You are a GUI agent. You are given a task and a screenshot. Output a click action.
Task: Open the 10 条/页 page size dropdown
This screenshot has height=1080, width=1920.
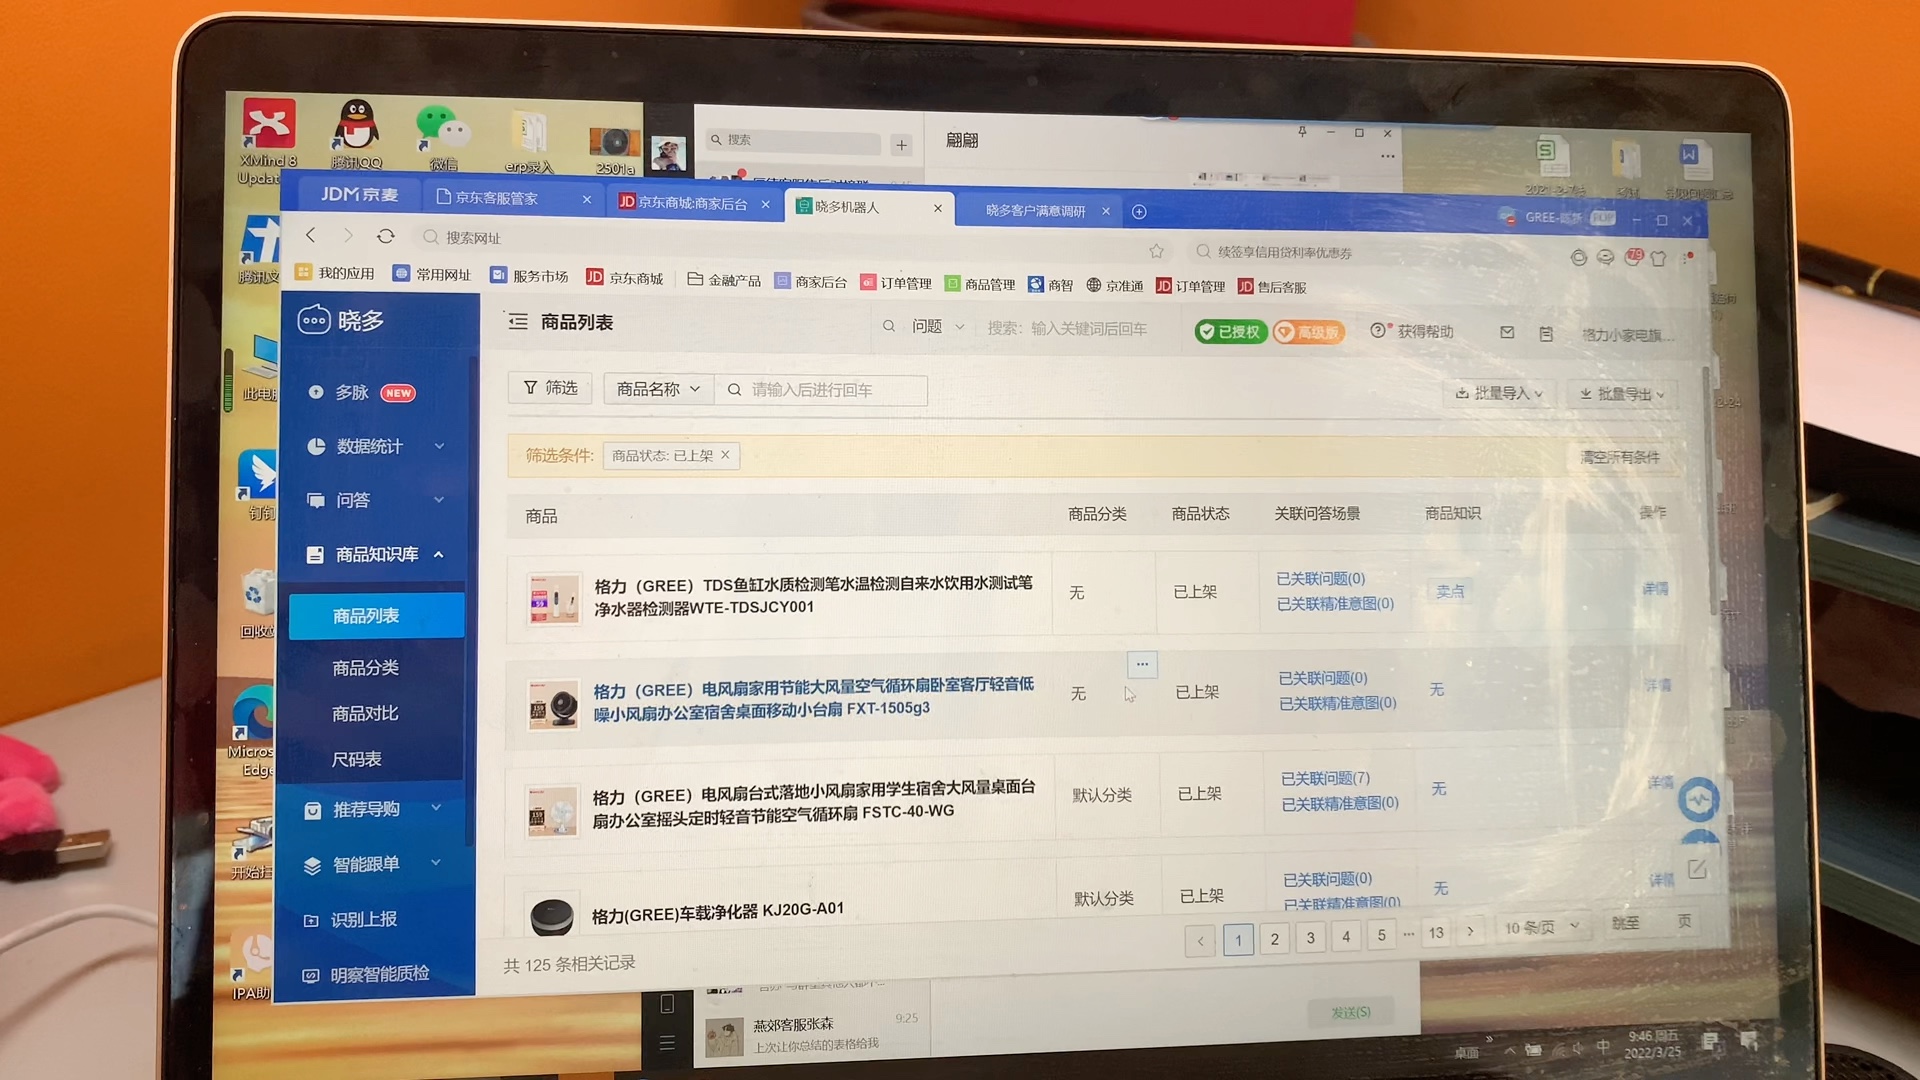(x=1541, y=927)
